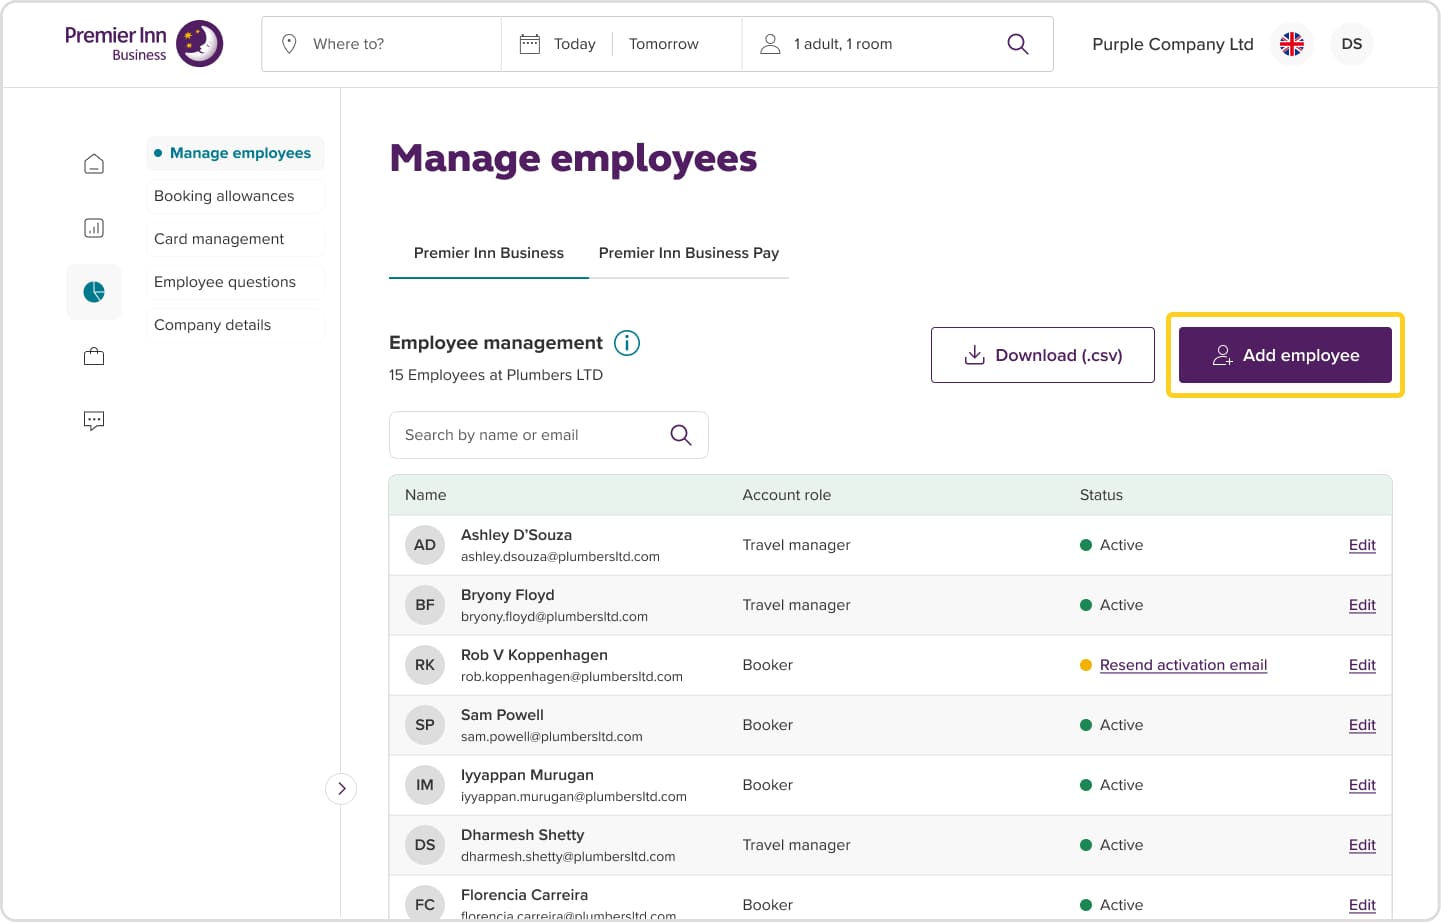Screen dimensions: 1441x922
Task: Open the home icon in sidebar
Action: tap(94, 164)
